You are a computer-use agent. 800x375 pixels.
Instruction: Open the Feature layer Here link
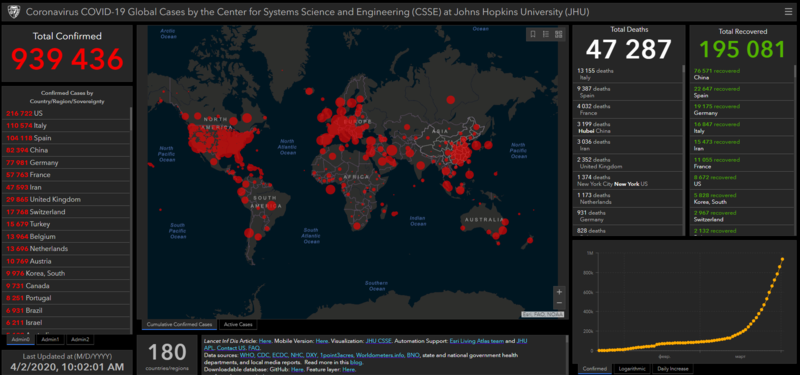(x=348, y=369)
